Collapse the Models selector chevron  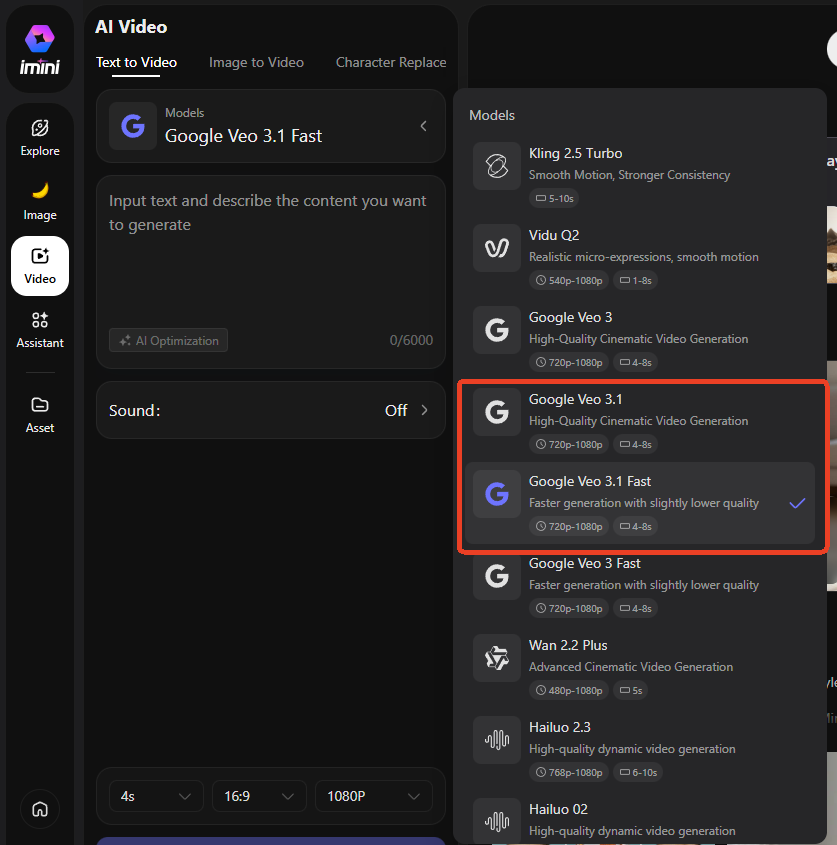(423, 126)
